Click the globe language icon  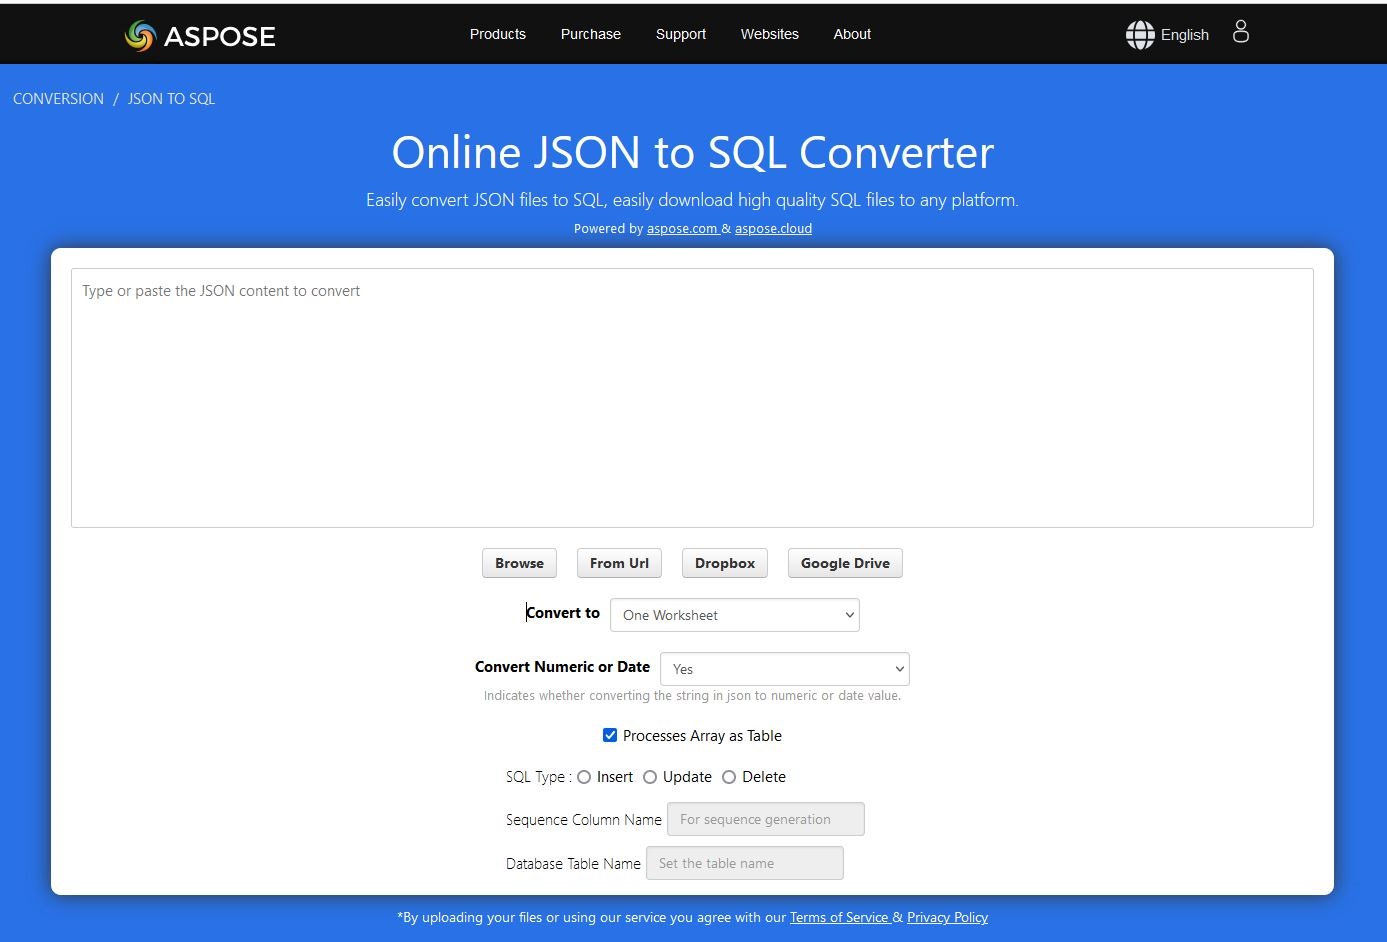click(x=1140, y=35)
